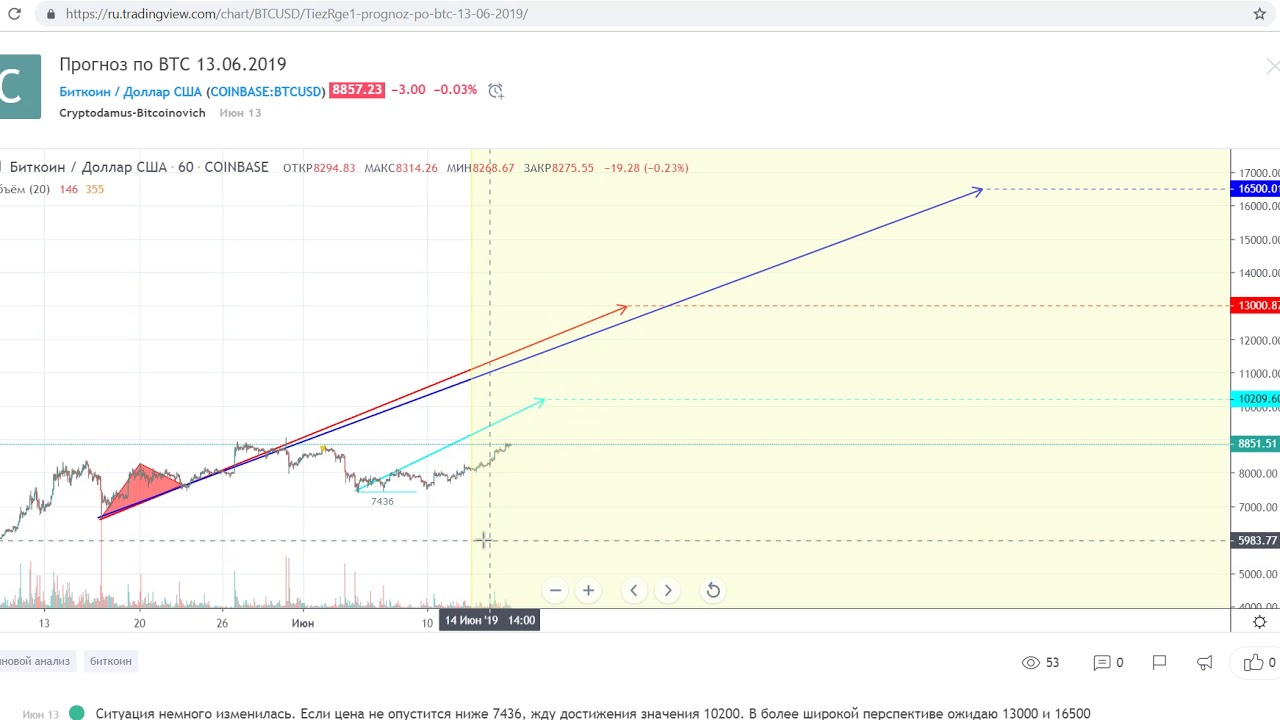Click the биткоин tag
1280x720 pixels.
click(110, 661)
